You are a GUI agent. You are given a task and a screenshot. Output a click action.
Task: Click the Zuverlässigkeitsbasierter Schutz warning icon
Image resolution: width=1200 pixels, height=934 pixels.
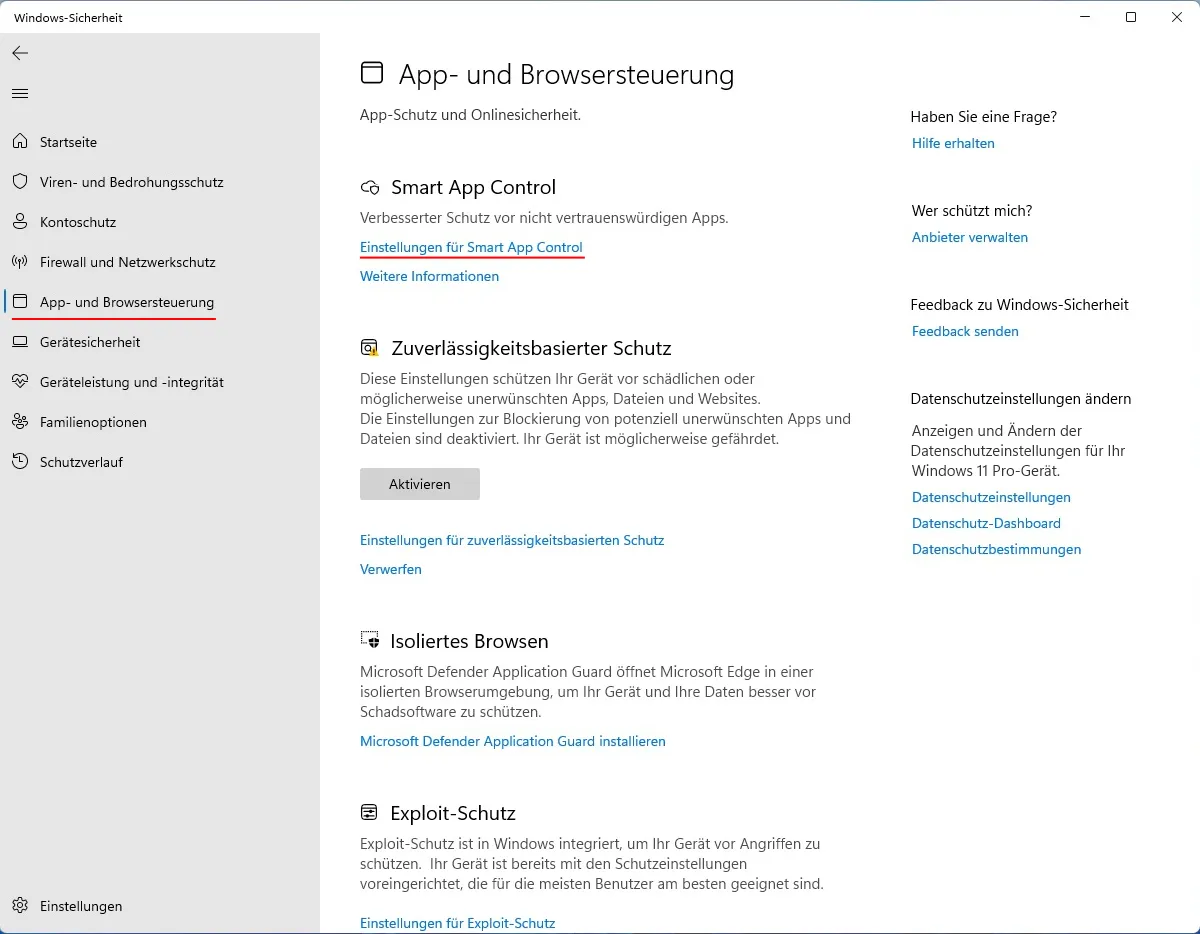coord(370,348)
